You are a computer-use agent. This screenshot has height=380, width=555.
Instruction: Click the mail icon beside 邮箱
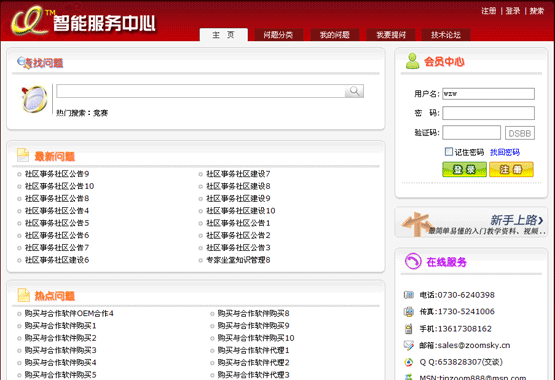pos(409,345)
